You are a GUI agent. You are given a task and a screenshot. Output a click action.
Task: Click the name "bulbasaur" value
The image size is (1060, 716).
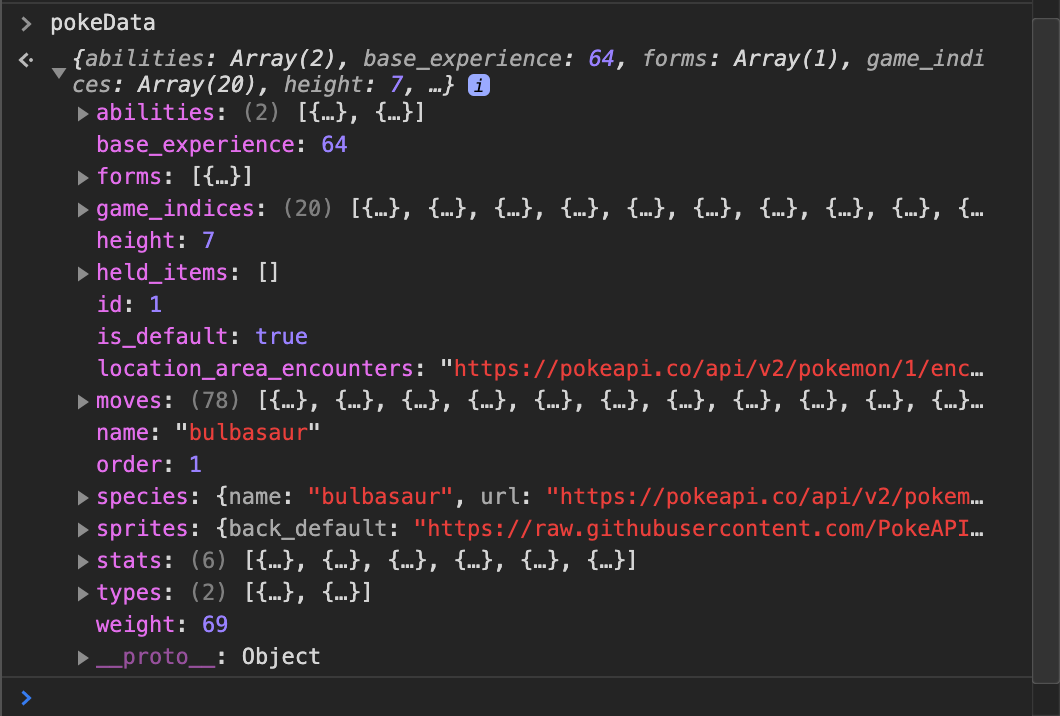click(x=247, y=433)
